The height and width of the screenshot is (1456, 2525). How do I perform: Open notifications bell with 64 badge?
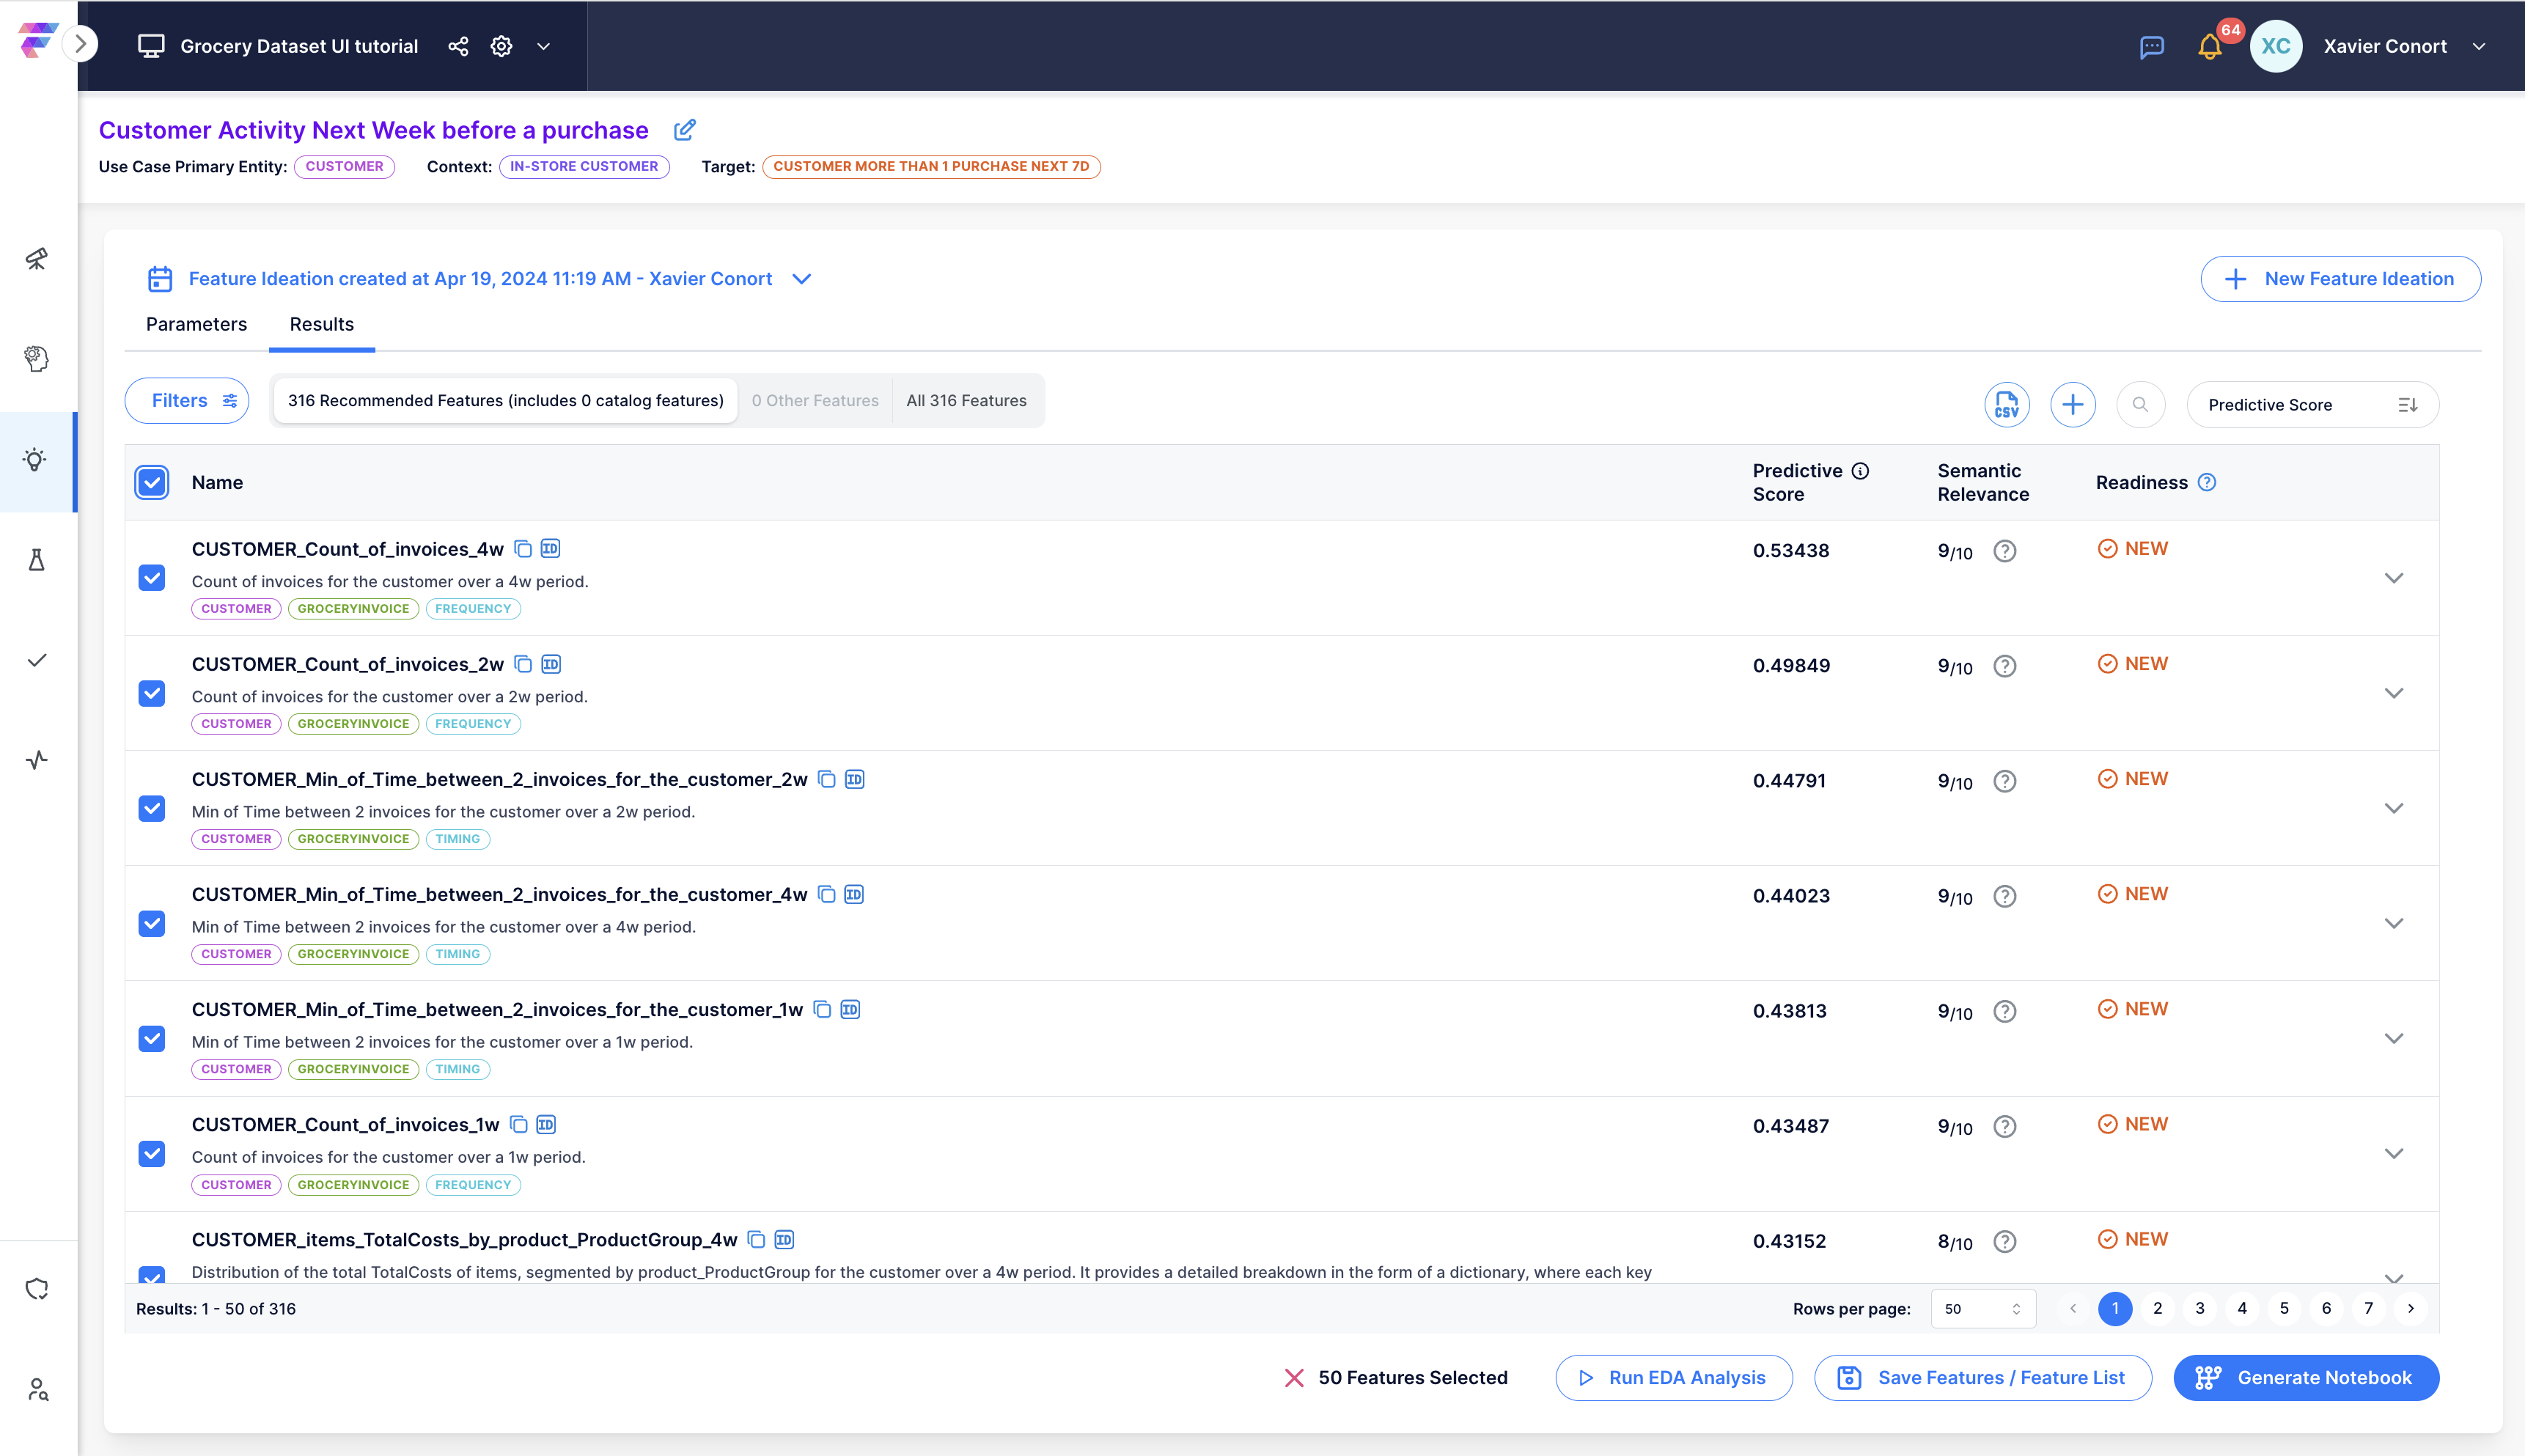pyautogui.click(x=2210, y=47)
